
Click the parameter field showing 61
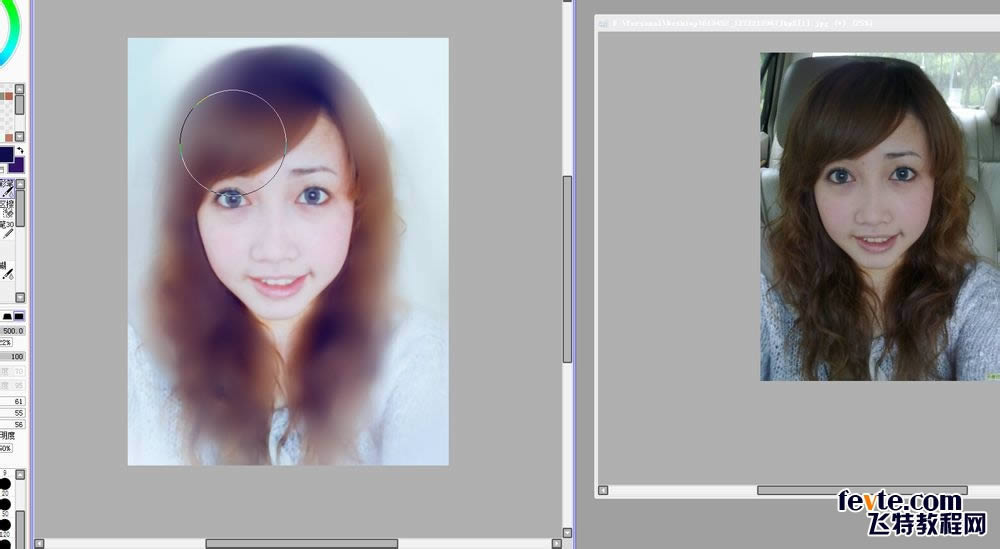(16, 401)
